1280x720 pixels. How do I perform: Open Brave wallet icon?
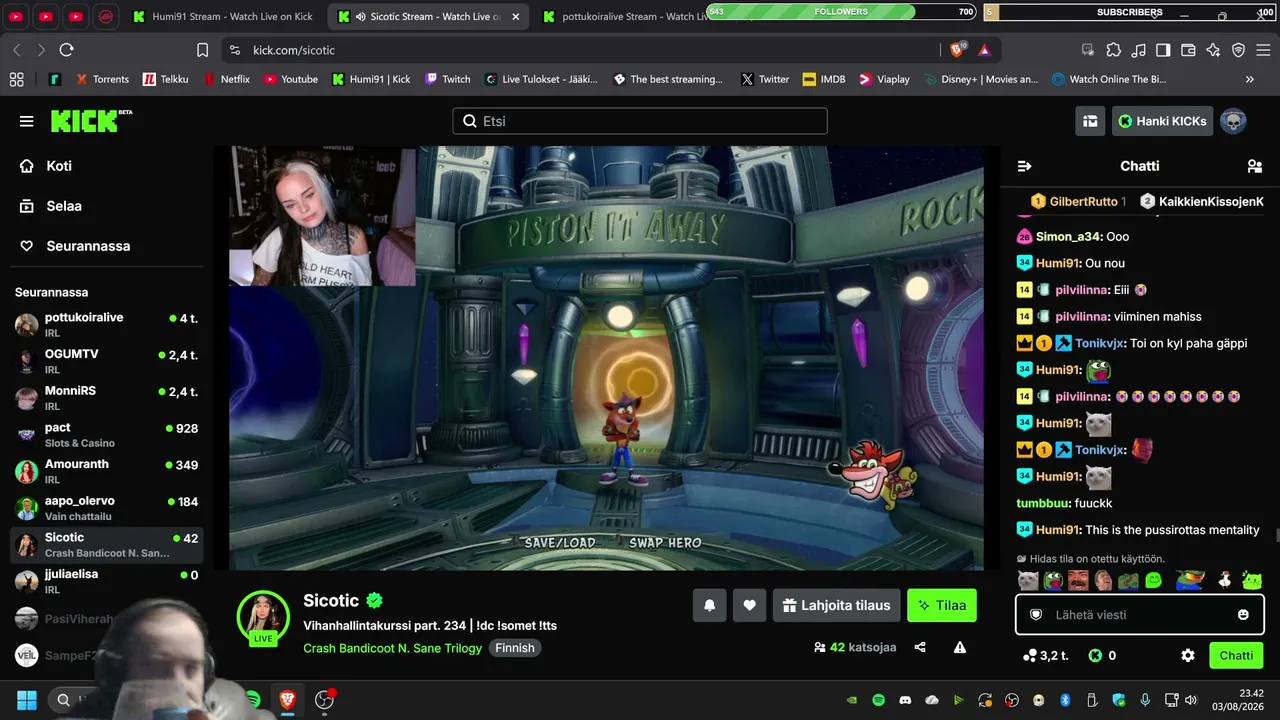[x=1188, y=50]
